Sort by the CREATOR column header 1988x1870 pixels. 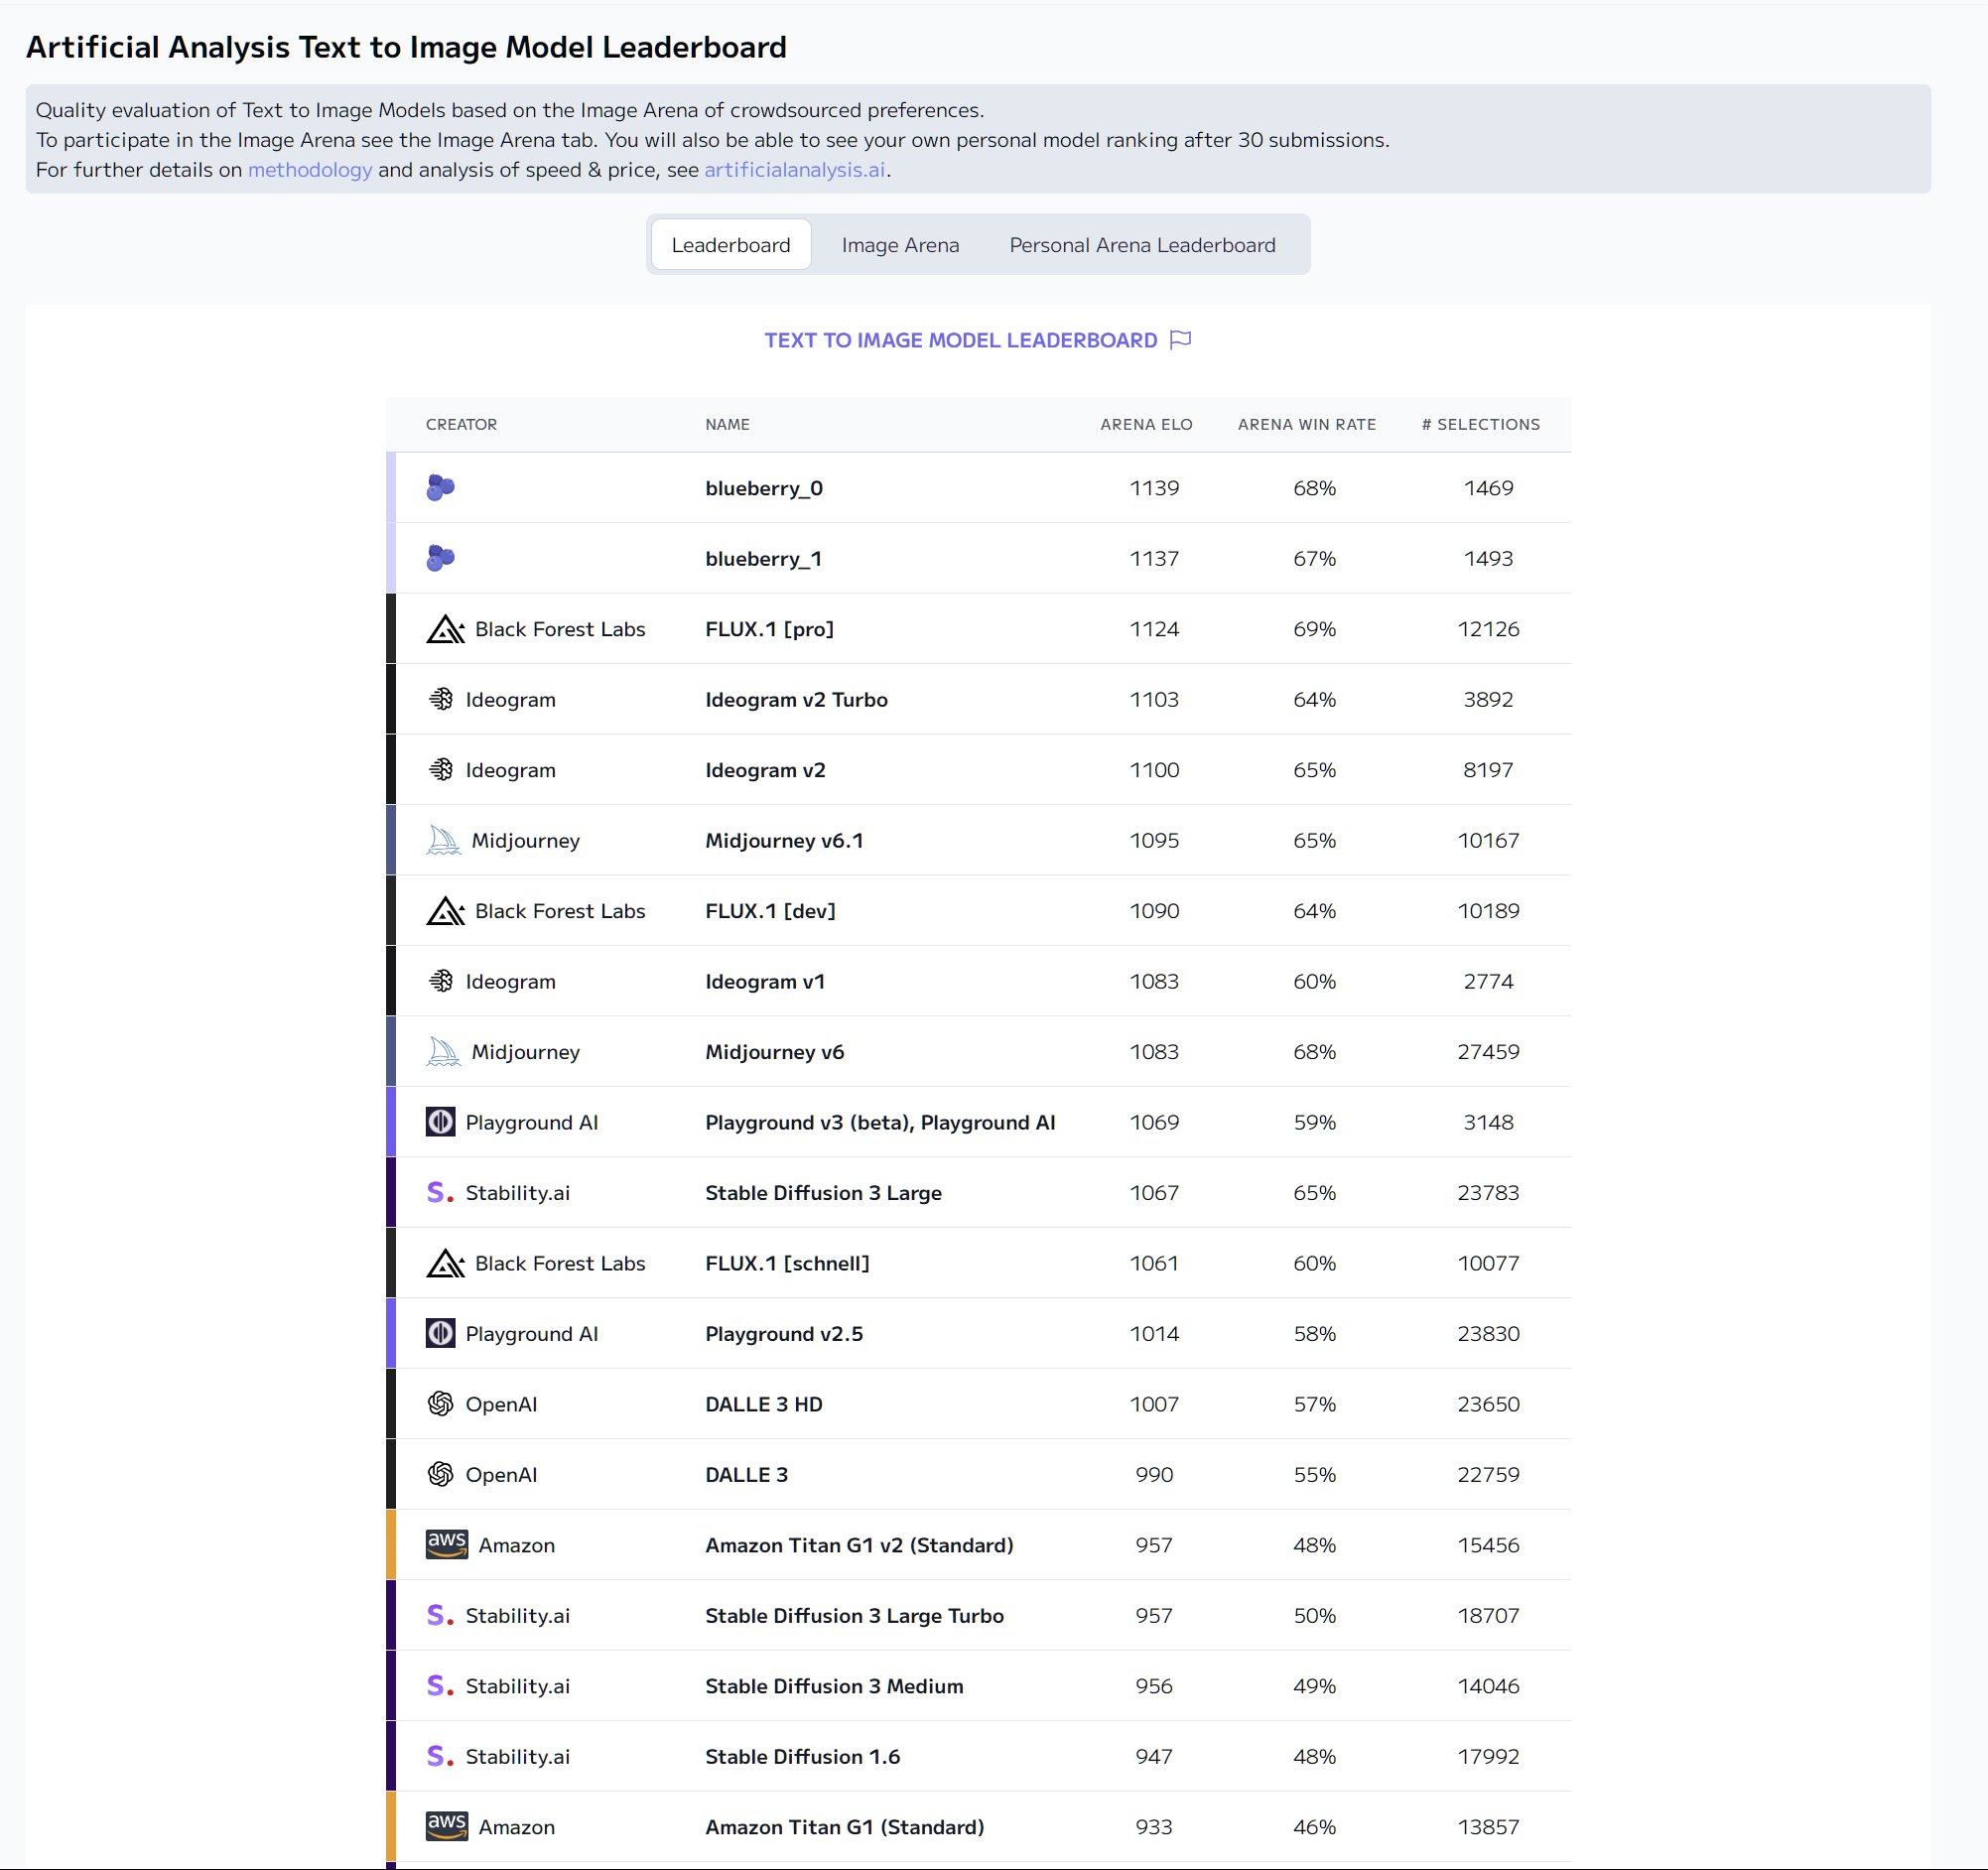click(x=461, y=424)
